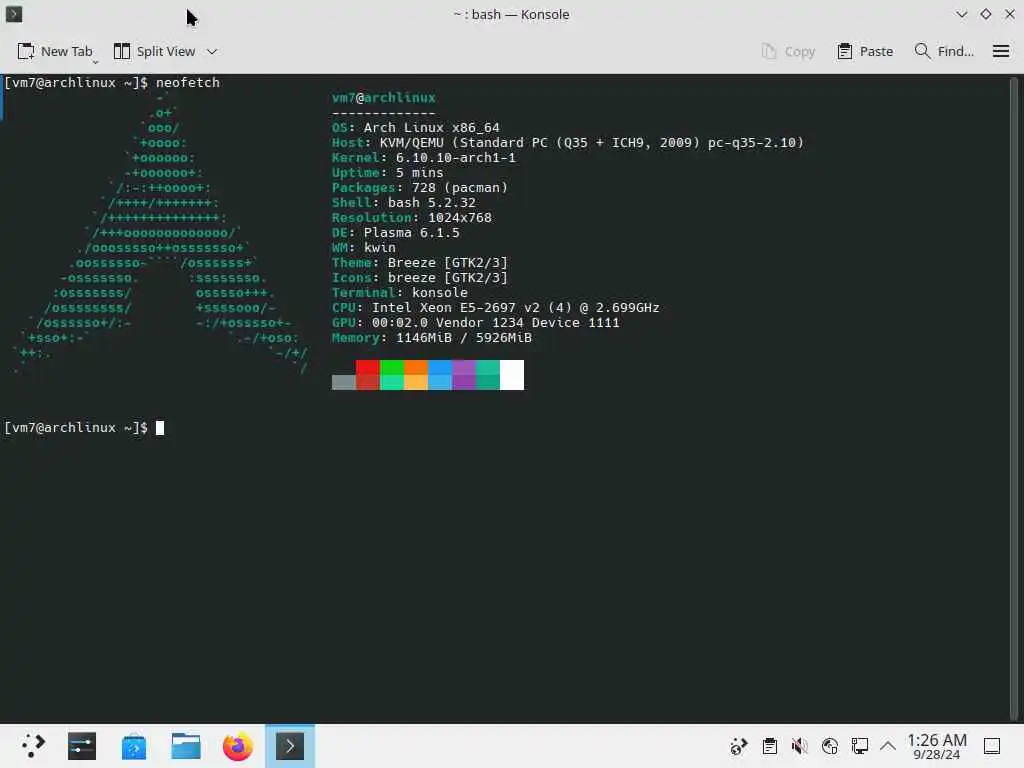Click the white color block in neofetch output
Screen dimensions: 1024x768
pos(512,375)
